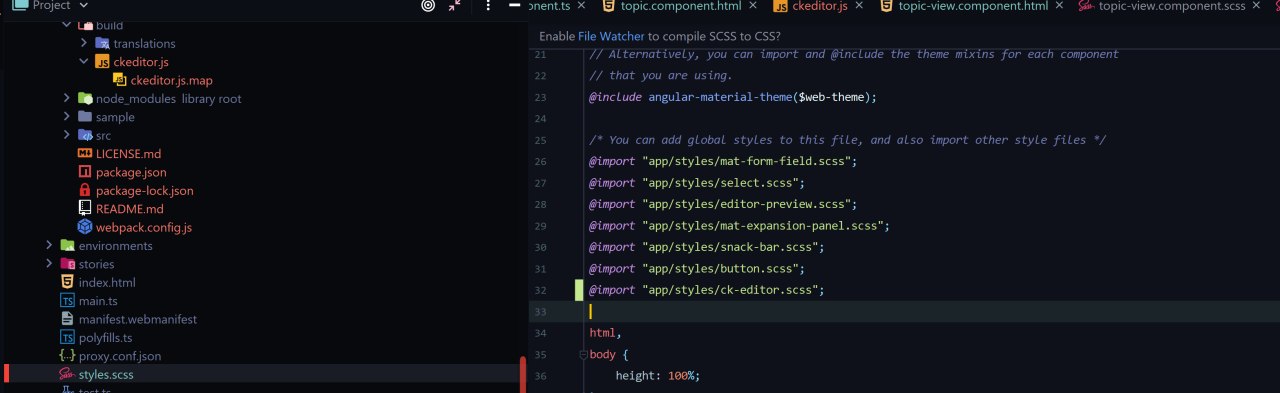Click the file icon of manifest.webmanifest
The width and height of the screenshot is (1280, 393).
[67, 319]
